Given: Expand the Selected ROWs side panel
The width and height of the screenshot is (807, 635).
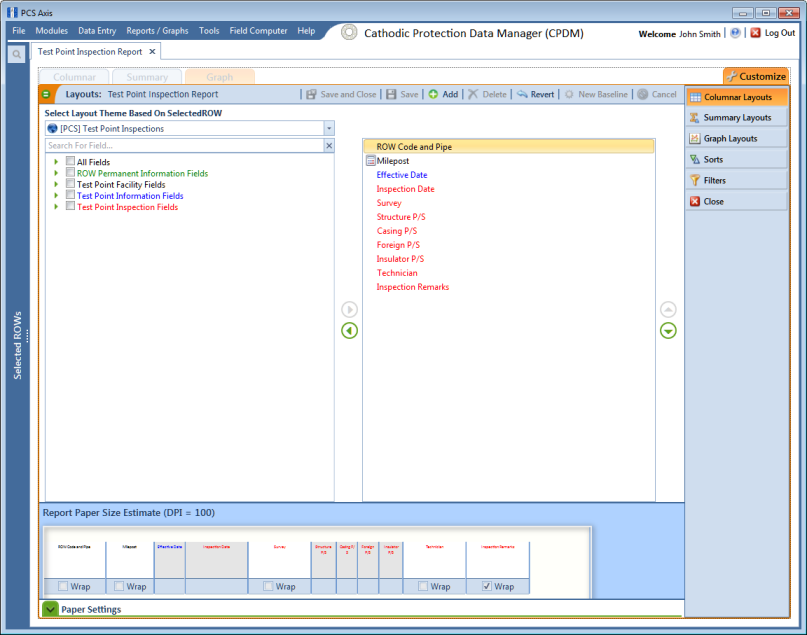Looking at the screenshot, I should click(18, 345).
